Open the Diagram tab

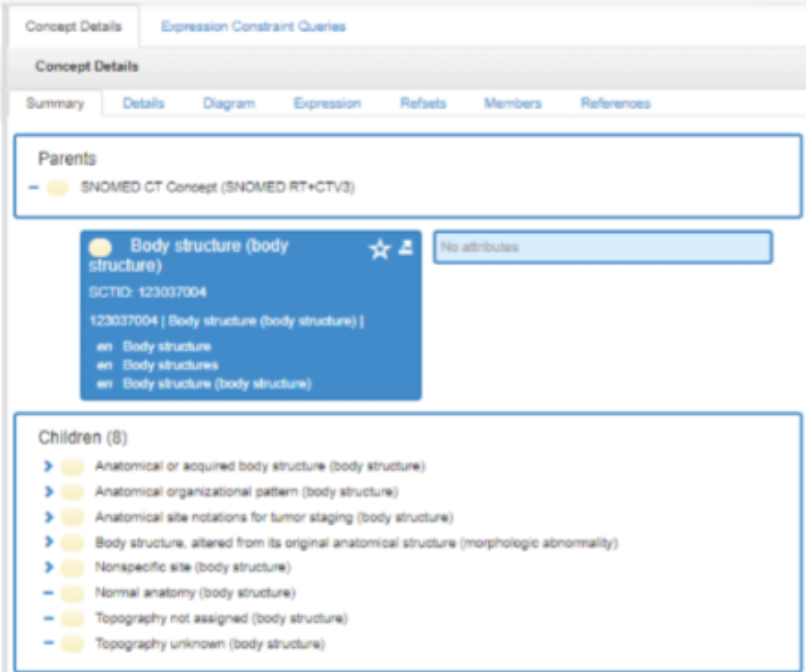tap(228, 103)
